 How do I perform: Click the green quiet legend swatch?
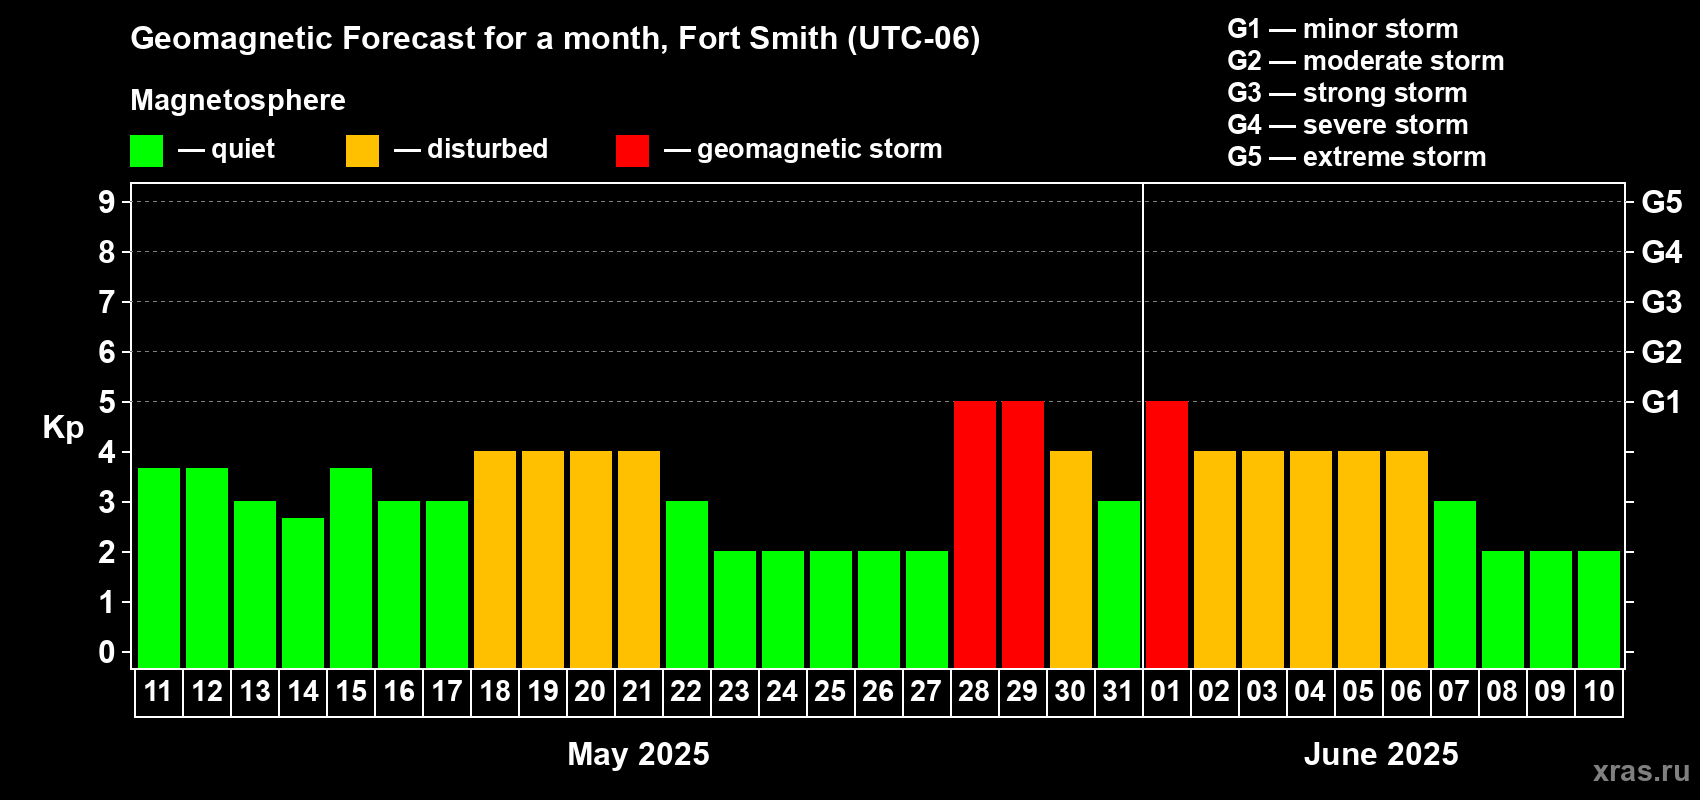[x=147, y=151]
